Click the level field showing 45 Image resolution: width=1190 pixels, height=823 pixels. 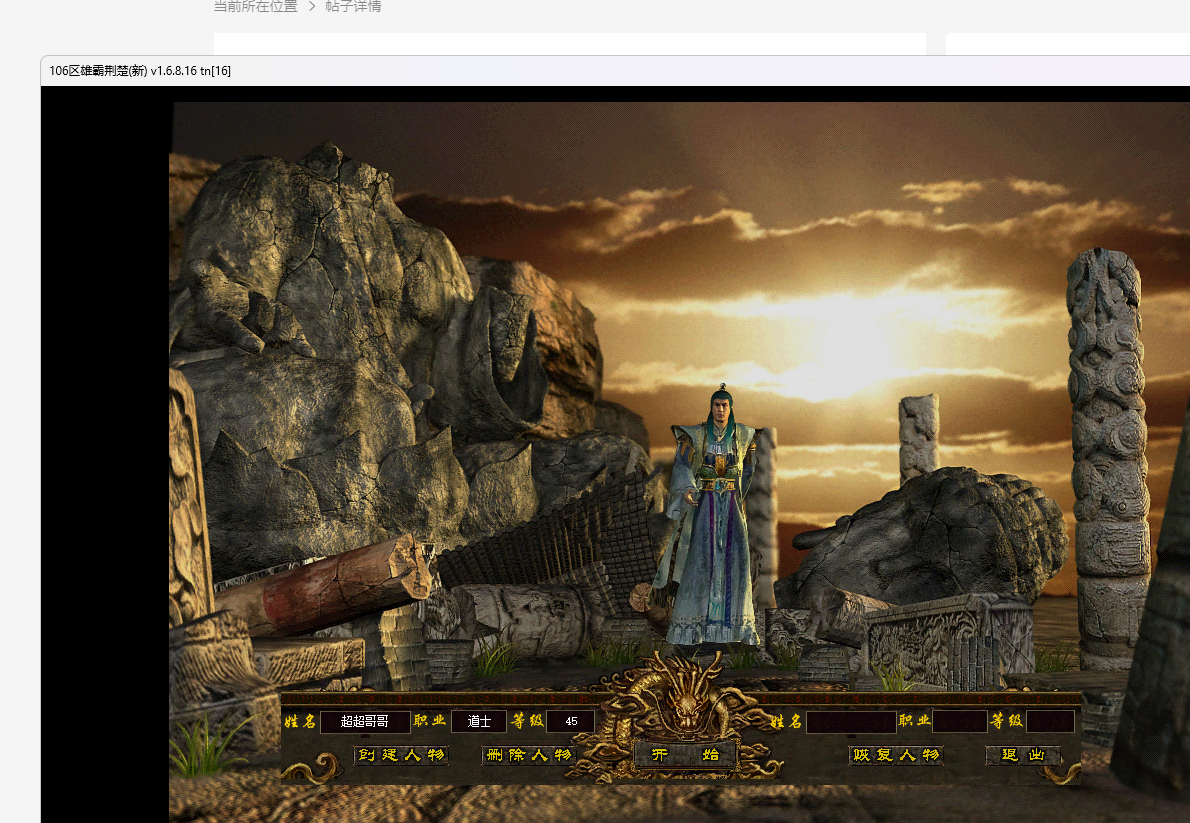[571, 721]
